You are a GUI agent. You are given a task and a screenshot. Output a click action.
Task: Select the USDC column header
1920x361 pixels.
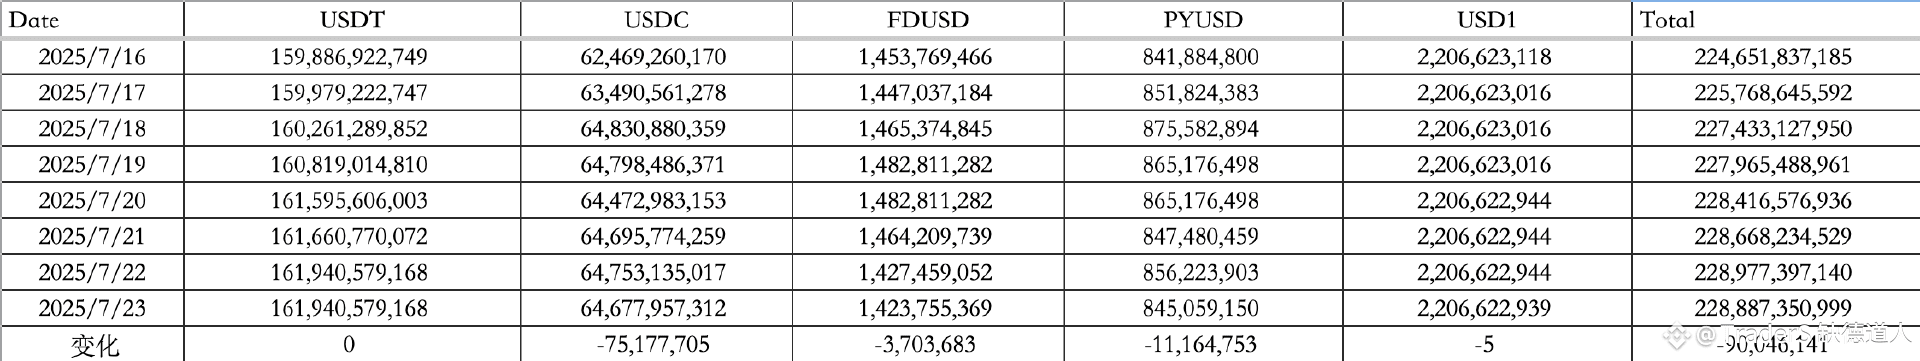tap(656, 19)
